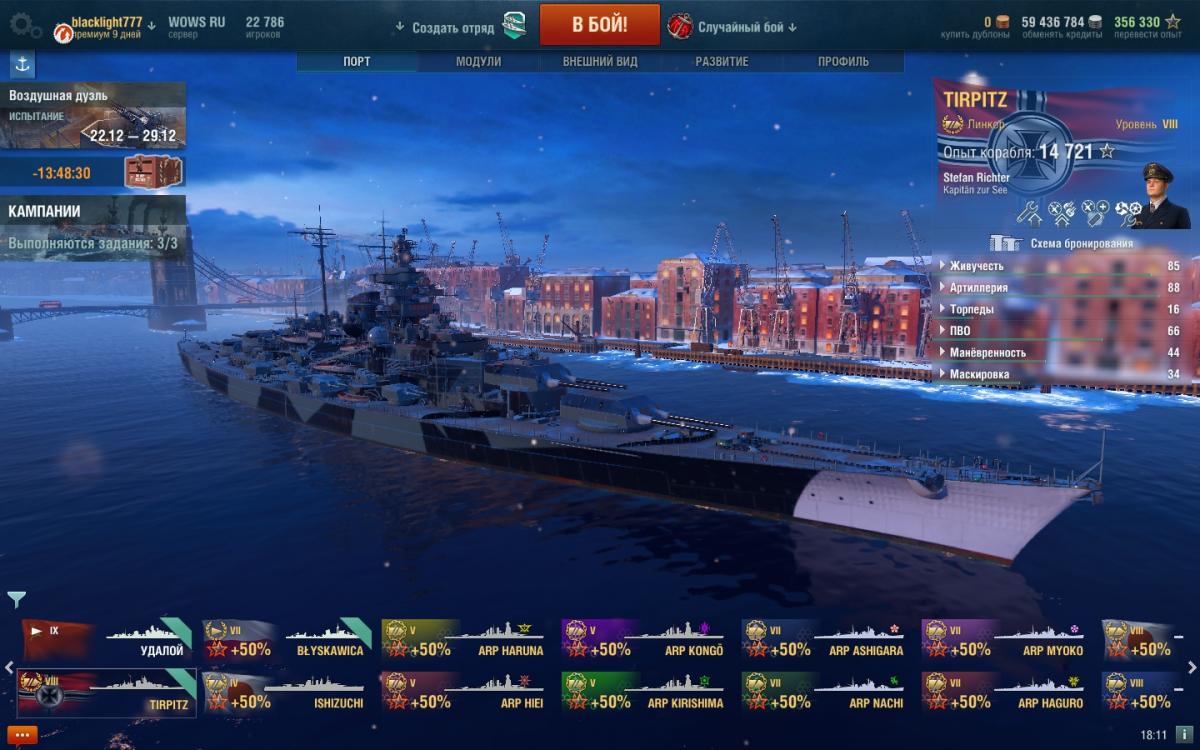1200x750 pixels.
Task: Click the division emblem beside Создать отряд
Action: [x=514, y=25]
